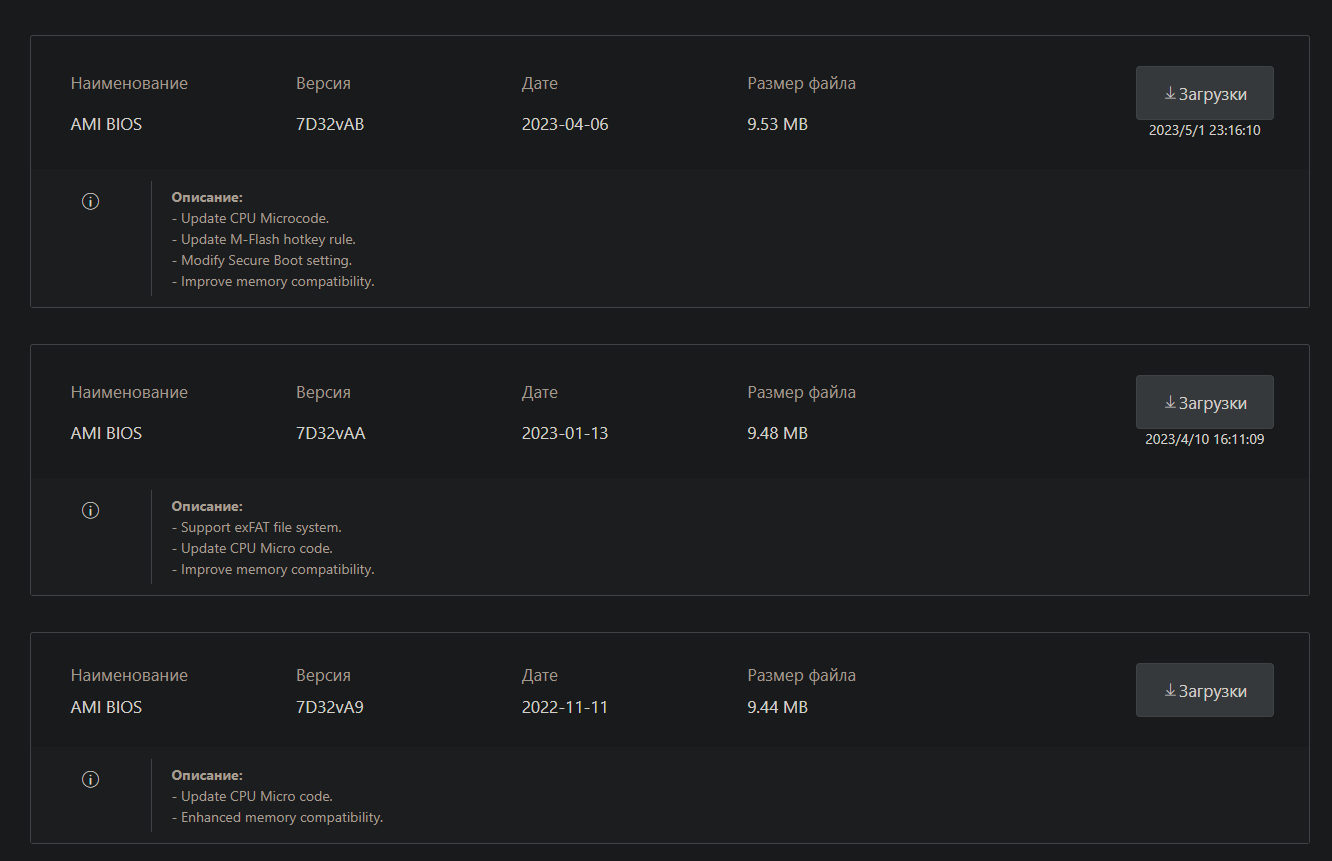The height and width of the screenshot is (861, 1332).
Task: Download BIOS version 7D32vAA
Action: click(1204, 403)
